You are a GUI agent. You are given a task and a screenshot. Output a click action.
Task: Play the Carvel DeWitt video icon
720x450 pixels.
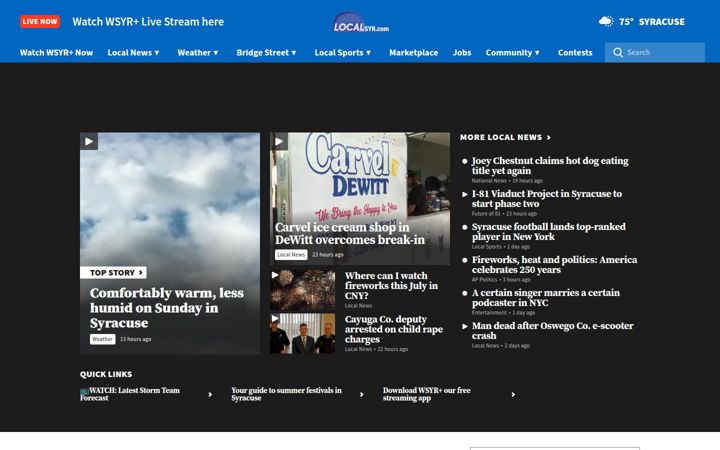click(279, 141)
